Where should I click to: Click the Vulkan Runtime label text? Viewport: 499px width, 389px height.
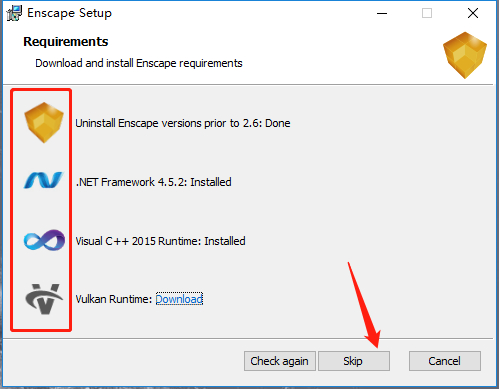click(x=114, y=299)
